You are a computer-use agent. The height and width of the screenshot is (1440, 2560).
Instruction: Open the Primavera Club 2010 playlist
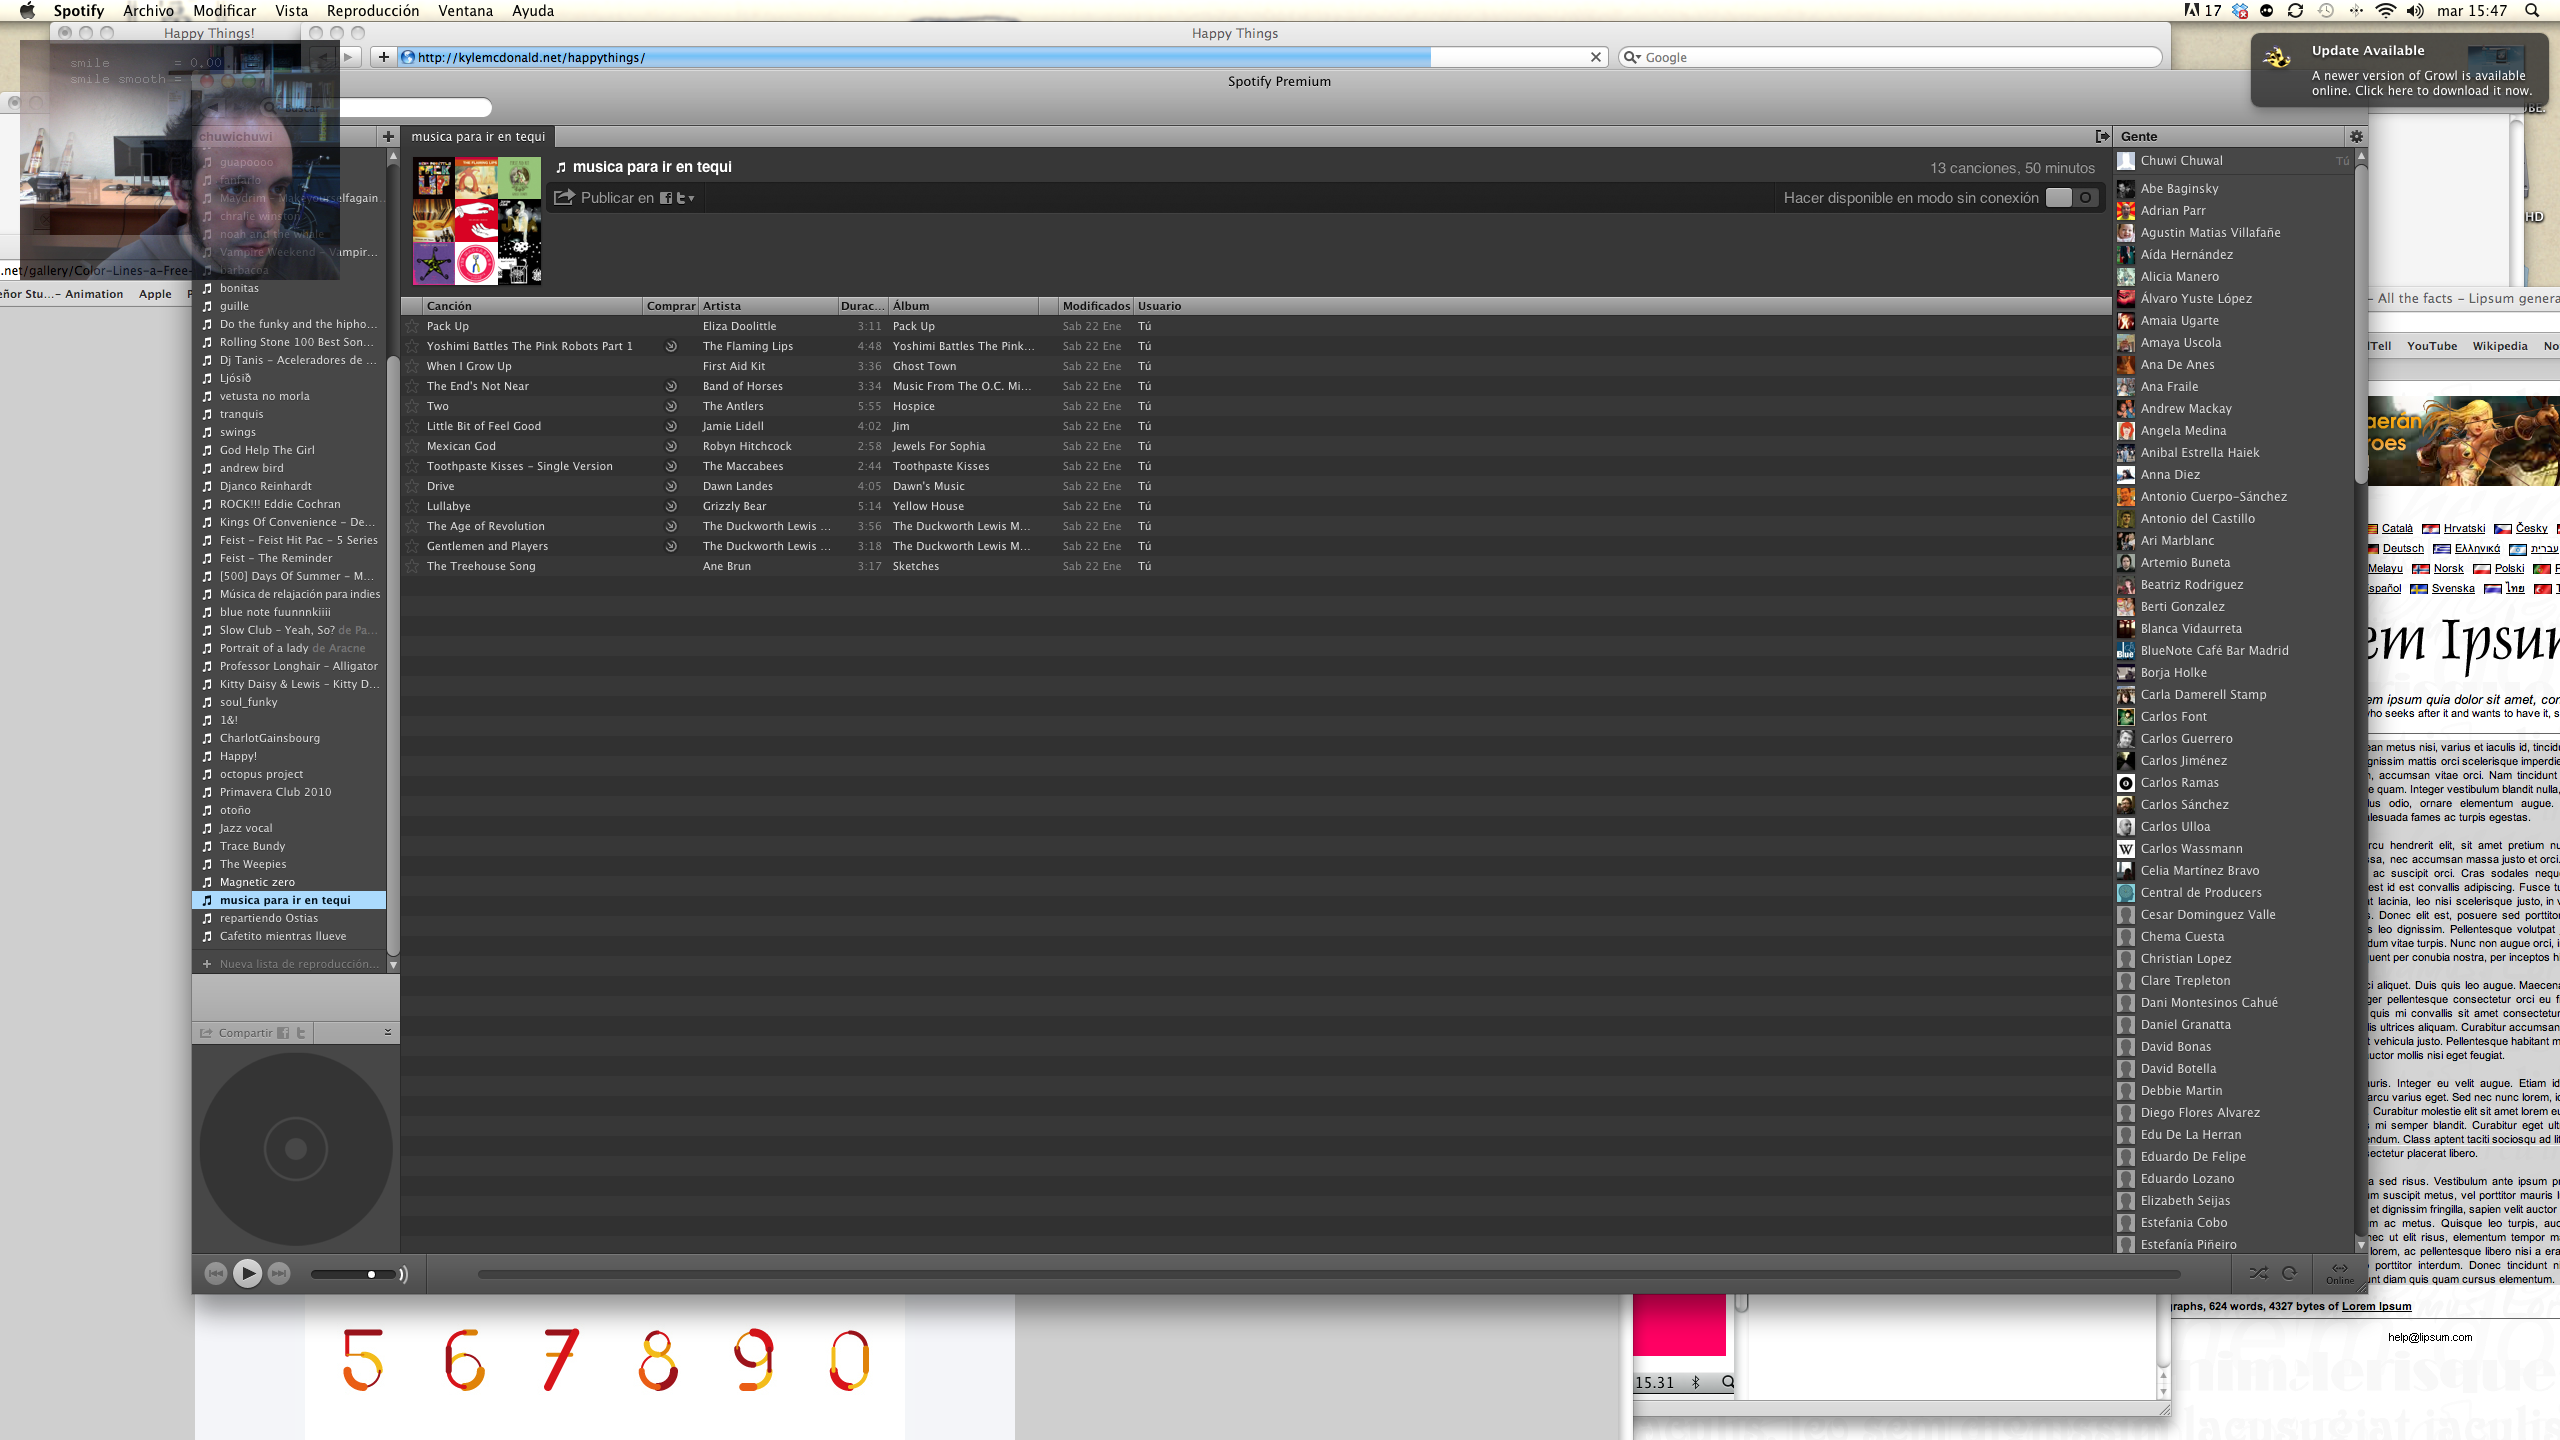point(275,792)
